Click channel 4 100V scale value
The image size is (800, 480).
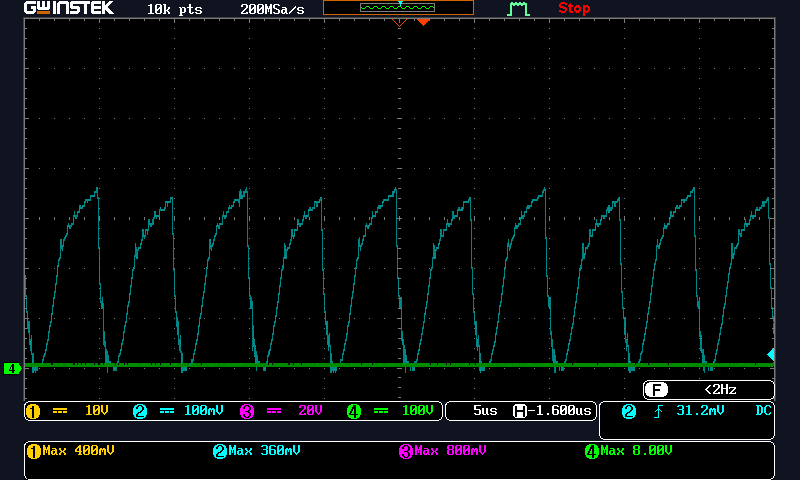417,410
